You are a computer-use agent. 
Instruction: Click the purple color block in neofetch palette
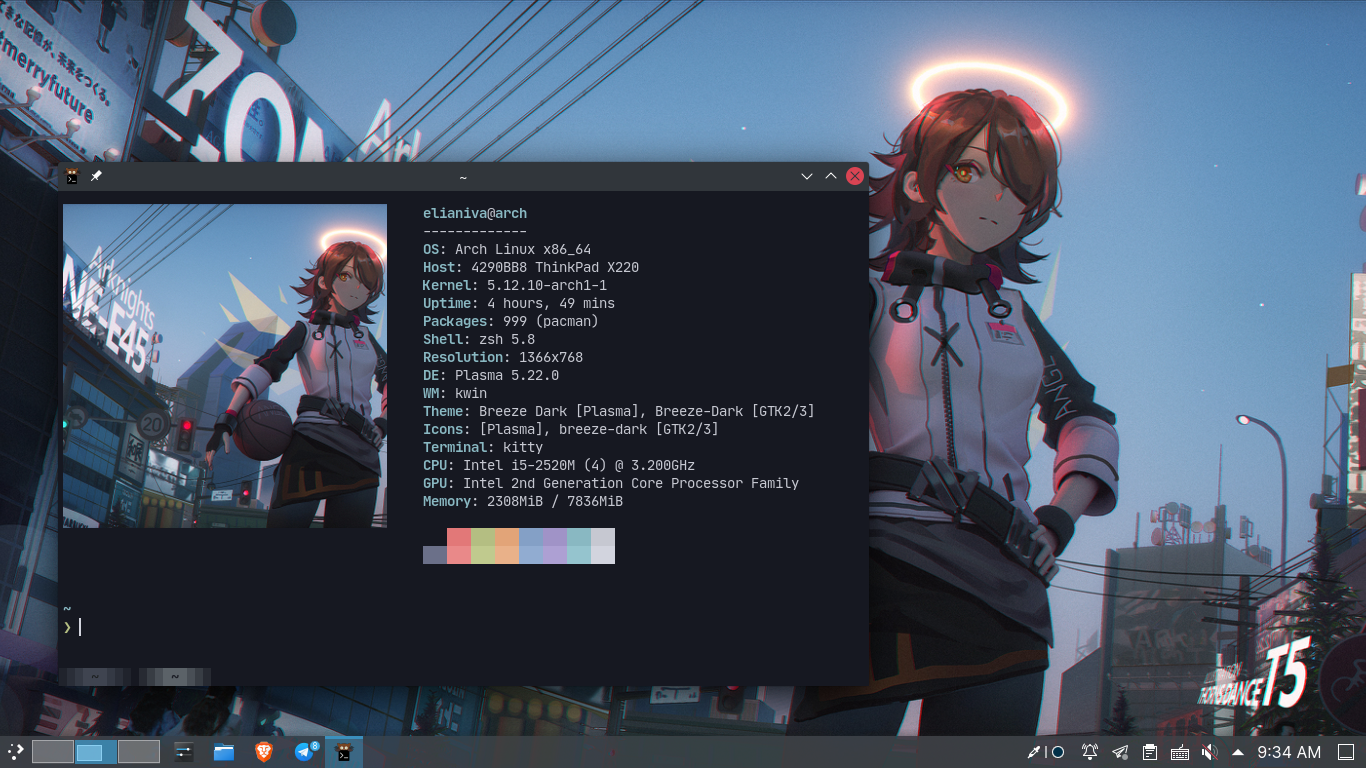click(555, 546)
